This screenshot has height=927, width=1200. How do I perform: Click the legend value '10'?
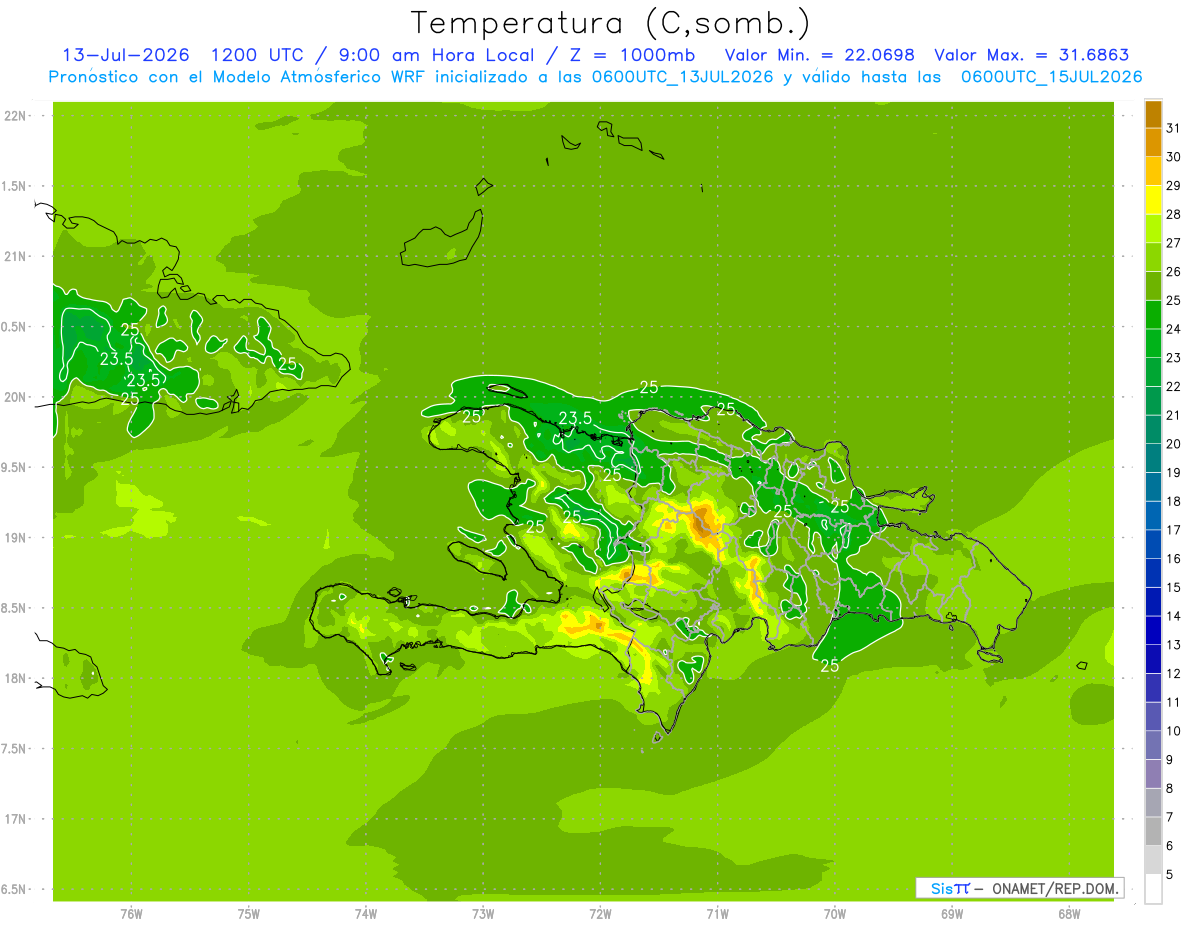coord(1173,730)
